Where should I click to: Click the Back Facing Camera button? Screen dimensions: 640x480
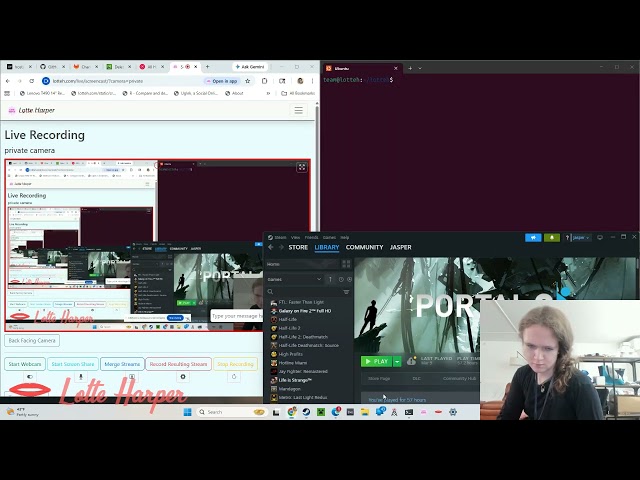pos(32,340)
